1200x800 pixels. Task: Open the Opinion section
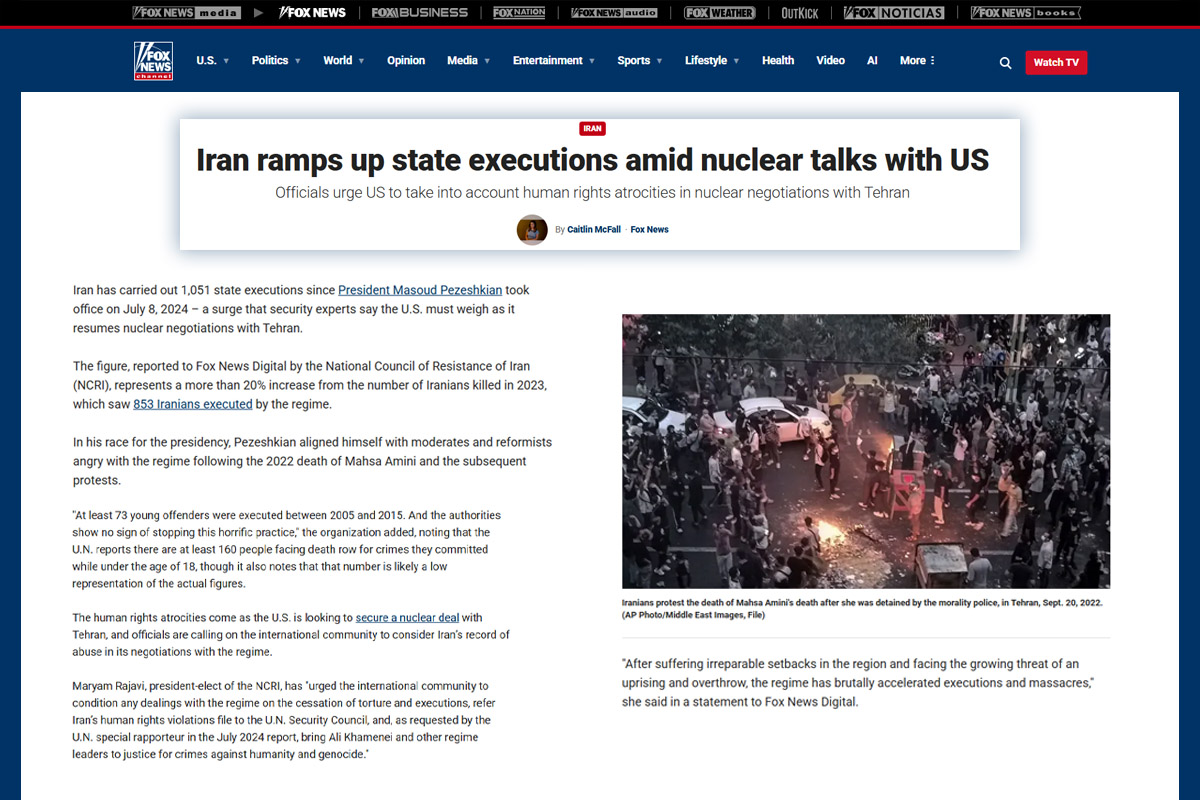(406, 61)
